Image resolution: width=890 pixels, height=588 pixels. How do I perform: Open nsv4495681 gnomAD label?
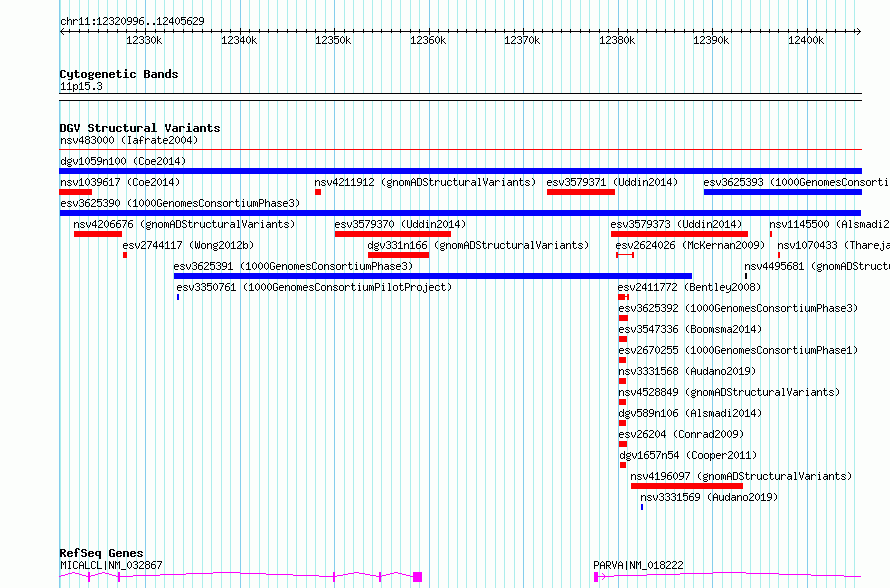point(817,266)
